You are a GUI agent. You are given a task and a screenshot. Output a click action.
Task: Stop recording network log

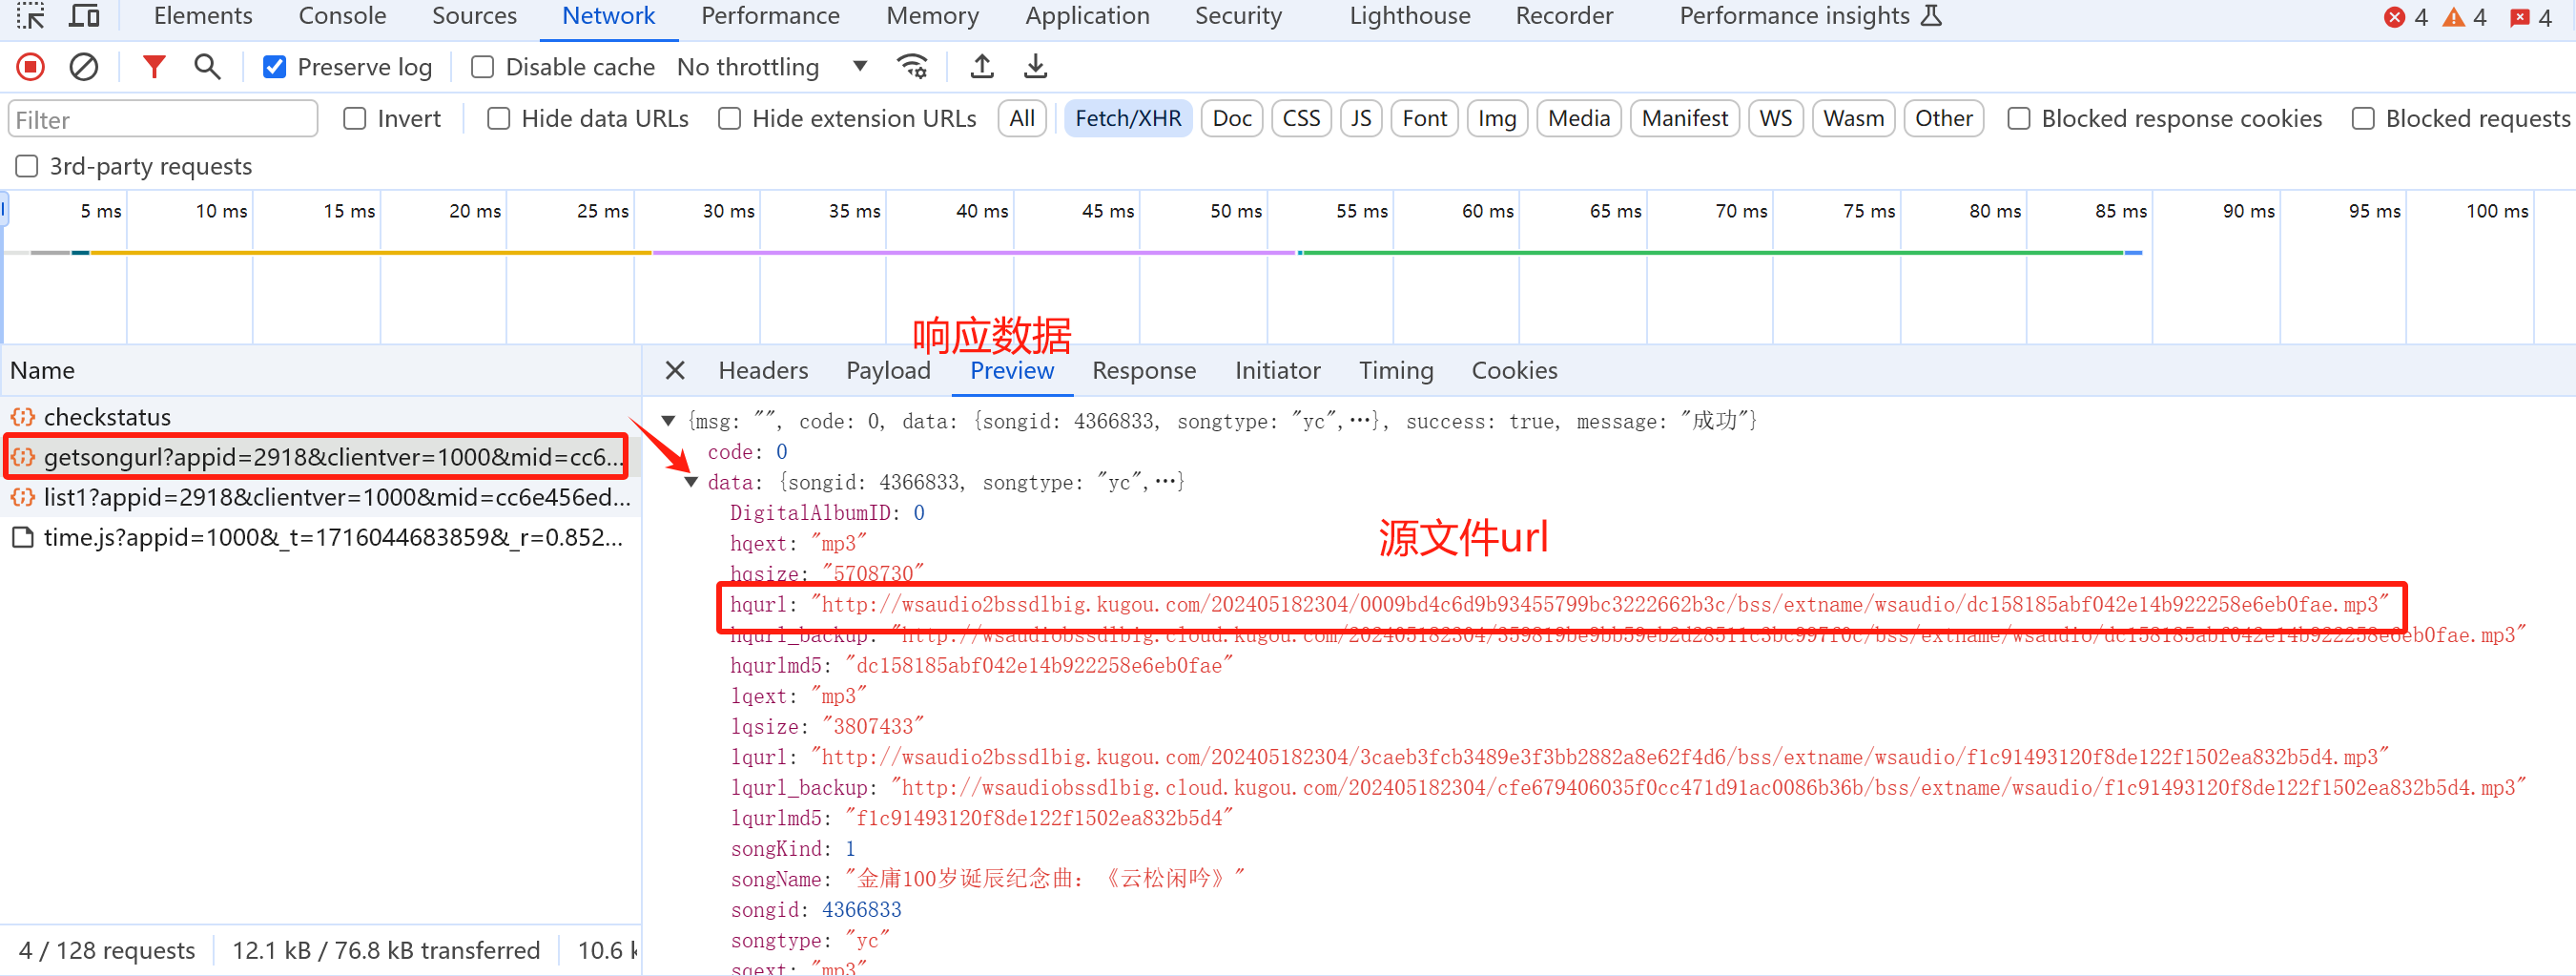coord(31,67)
